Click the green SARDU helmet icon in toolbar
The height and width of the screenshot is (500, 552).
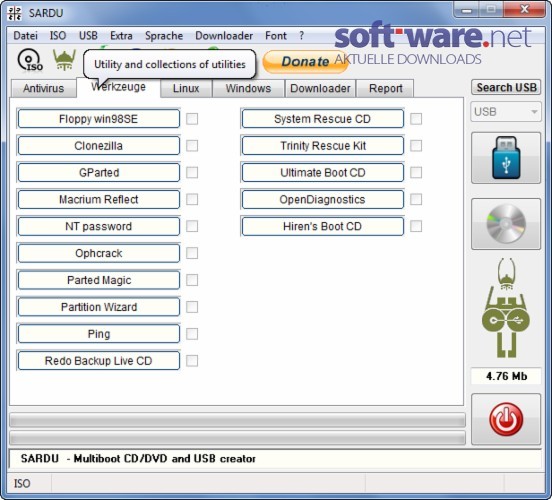64,60
